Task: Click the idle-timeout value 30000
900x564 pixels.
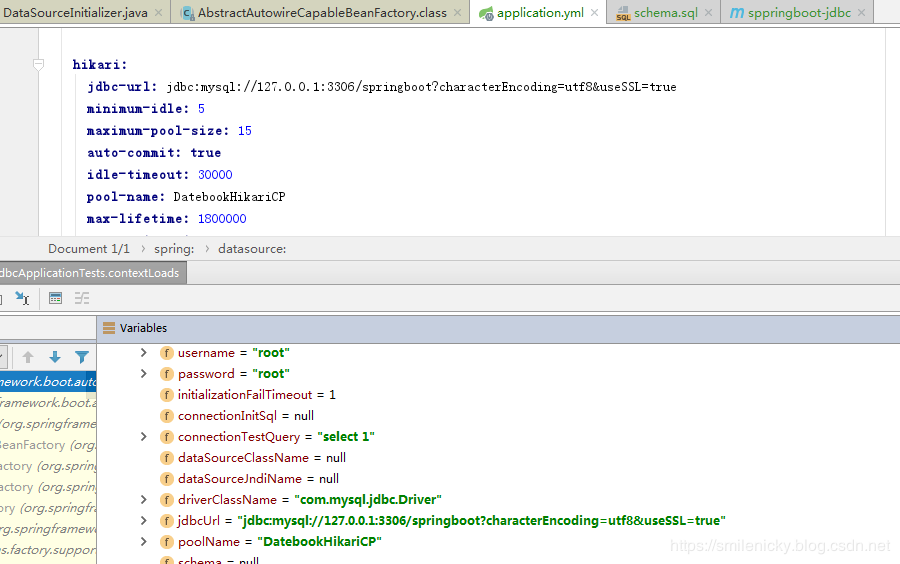Action: [x=215, y=174]
